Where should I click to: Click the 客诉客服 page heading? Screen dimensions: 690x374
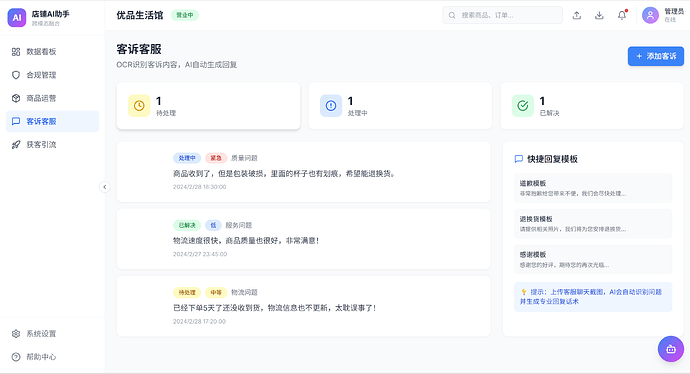139,49
